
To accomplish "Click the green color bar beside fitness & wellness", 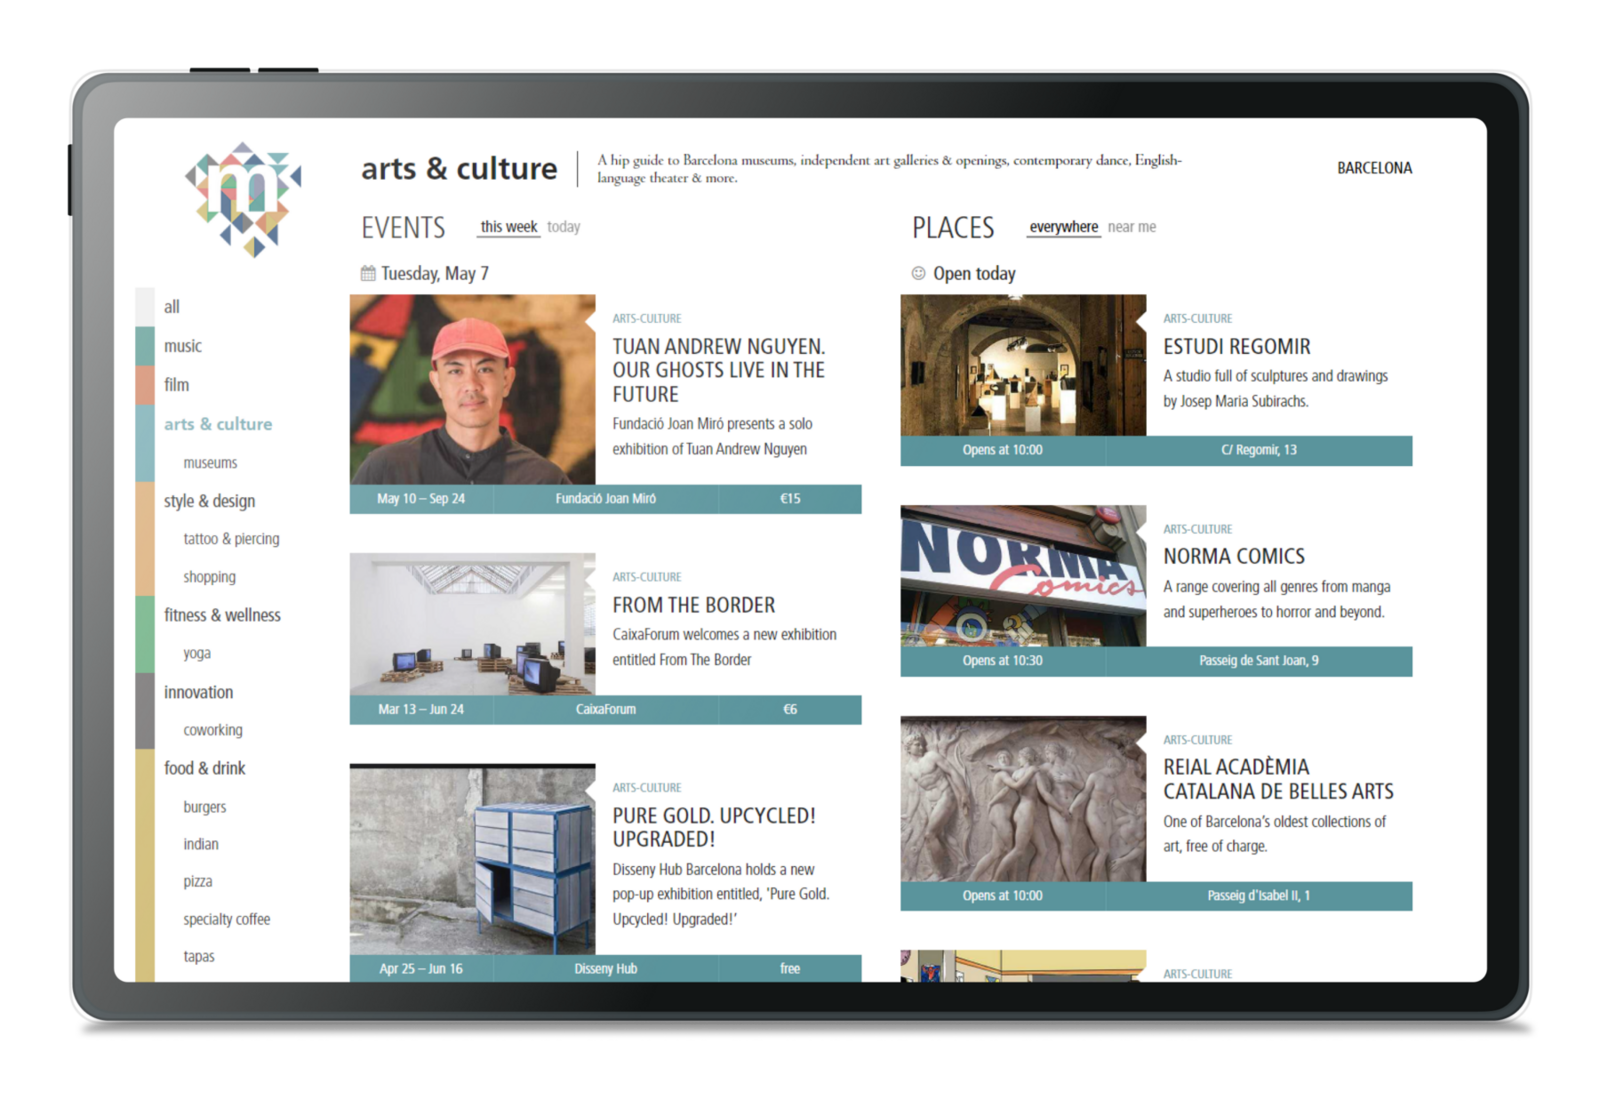I will (145, 634).
